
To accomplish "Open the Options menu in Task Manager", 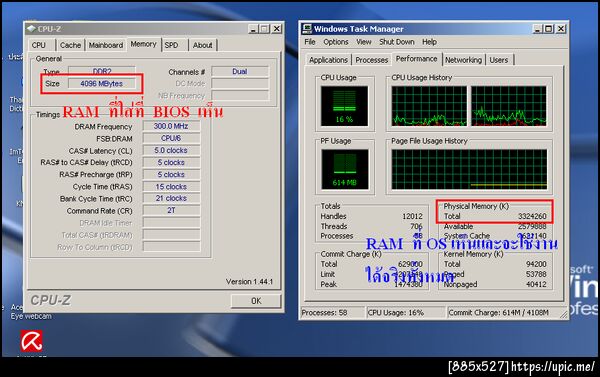I will [x=336, y=42].
